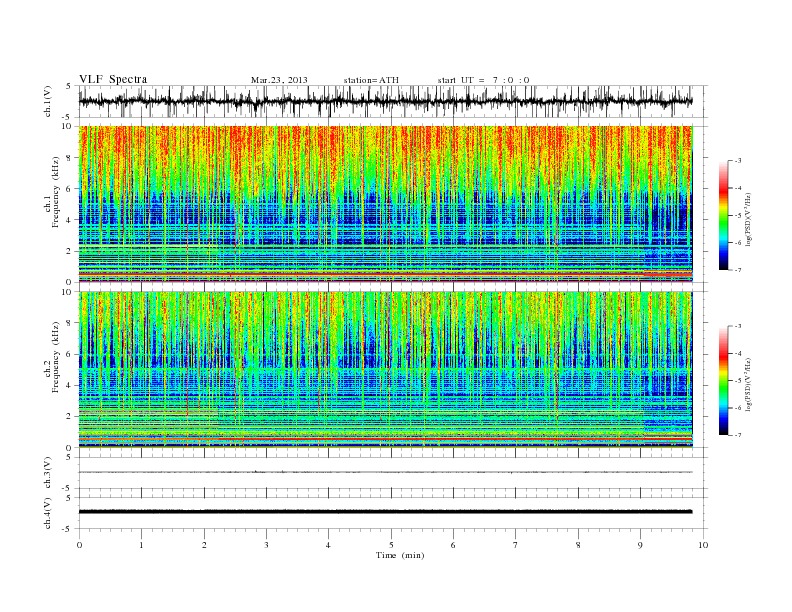Click the "5" volt tick of ch.1(V) panel
This screenshot has height=612, width=792.
click(x=69, y=86)
